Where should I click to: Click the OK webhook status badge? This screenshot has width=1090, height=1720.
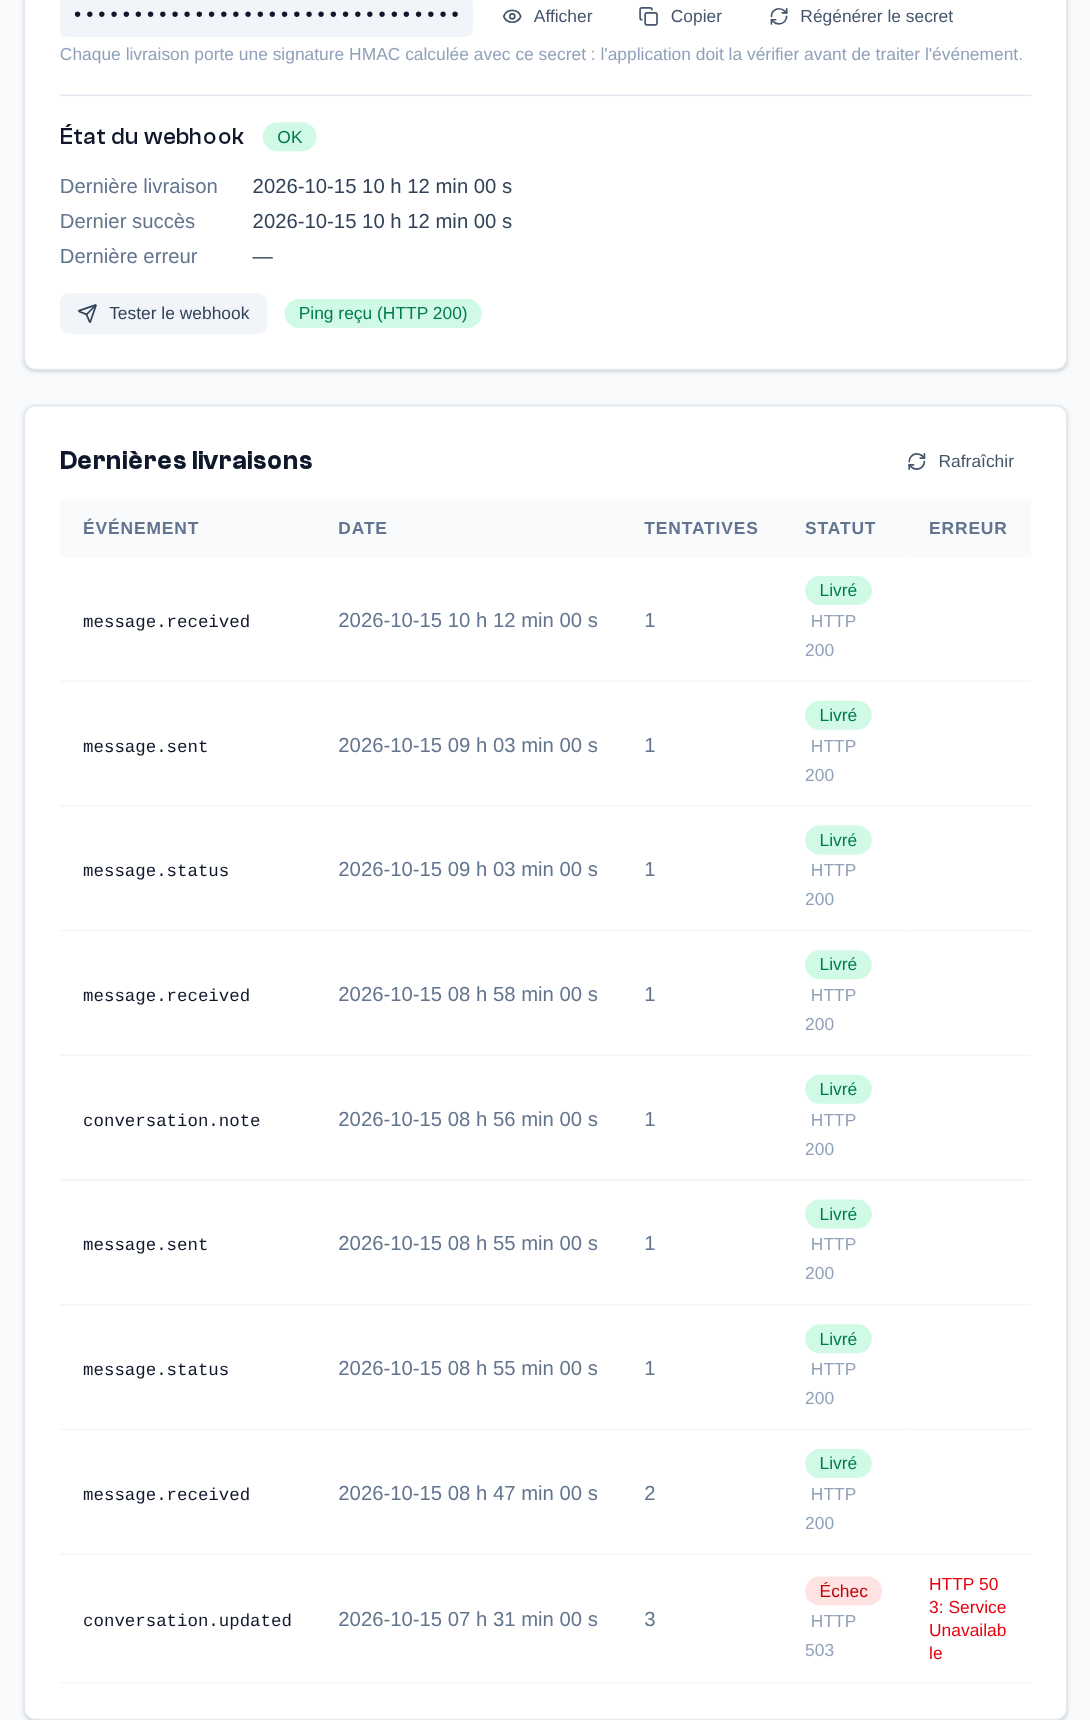(x=290, y=137)
